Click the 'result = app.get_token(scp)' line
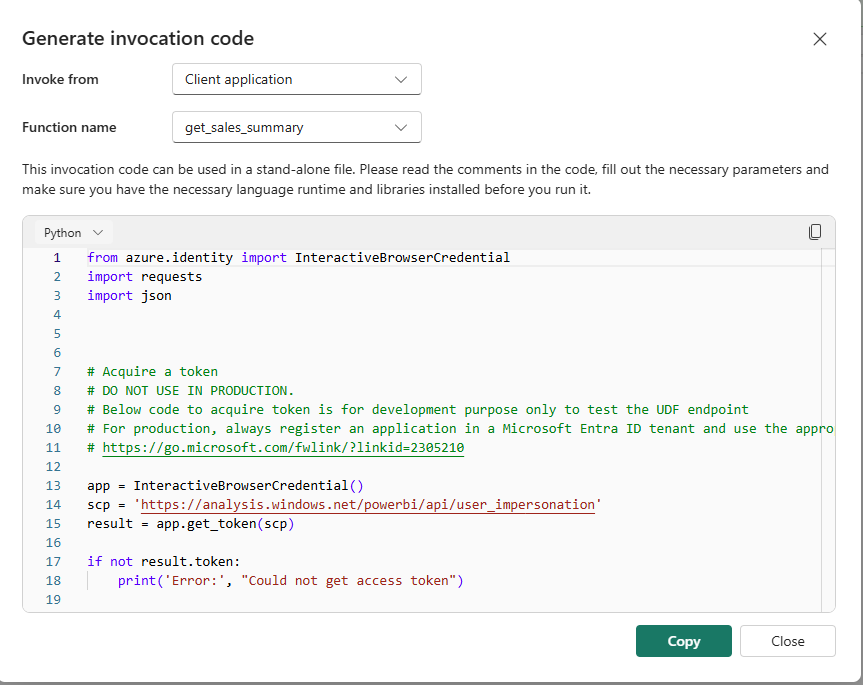Viewport: 863px width, 685px height. click(x=190, y=524)
